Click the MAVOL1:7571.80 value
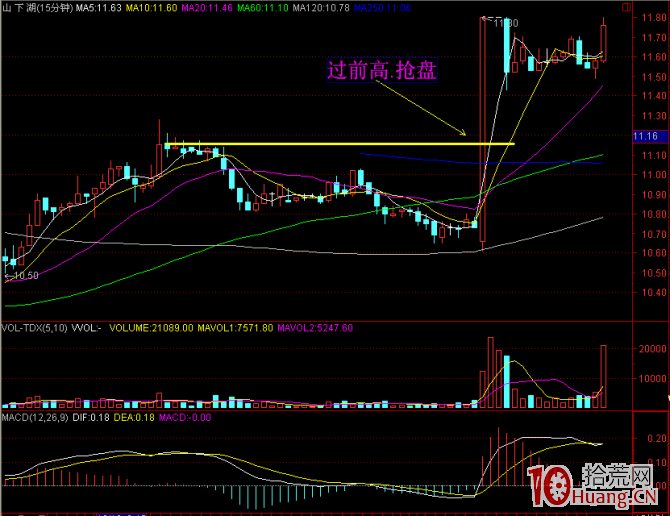The width and height of the screenshot is (670, 516). 235,328
